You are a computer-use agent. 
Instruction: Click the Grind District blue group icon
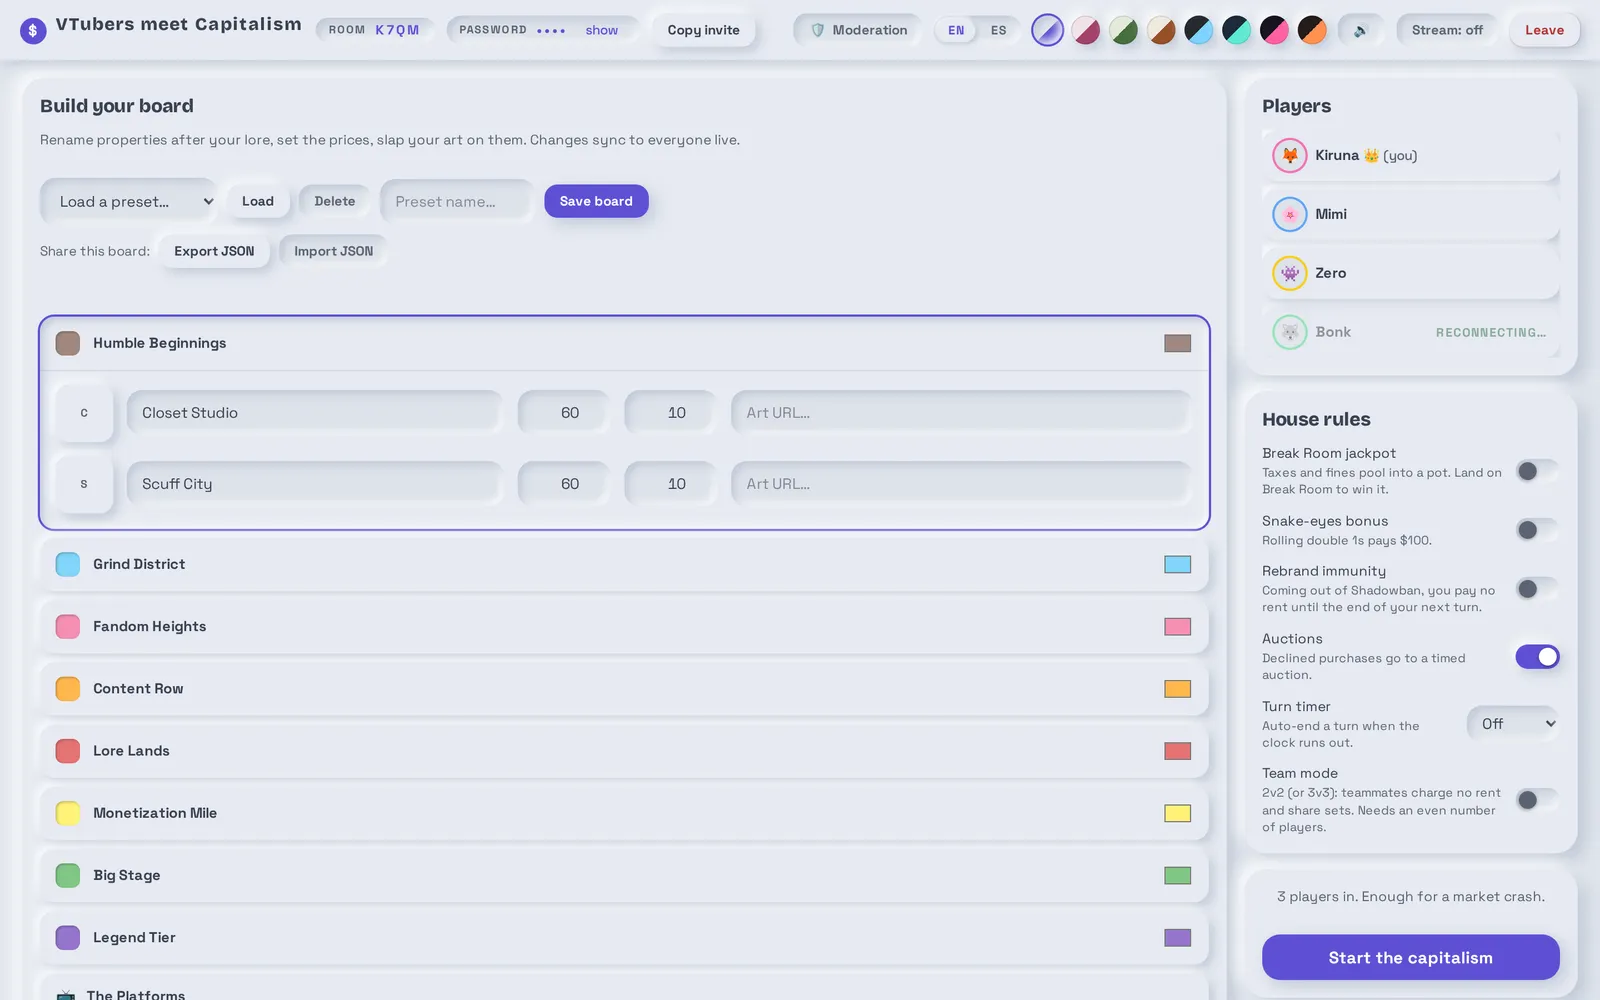point(68,564)
